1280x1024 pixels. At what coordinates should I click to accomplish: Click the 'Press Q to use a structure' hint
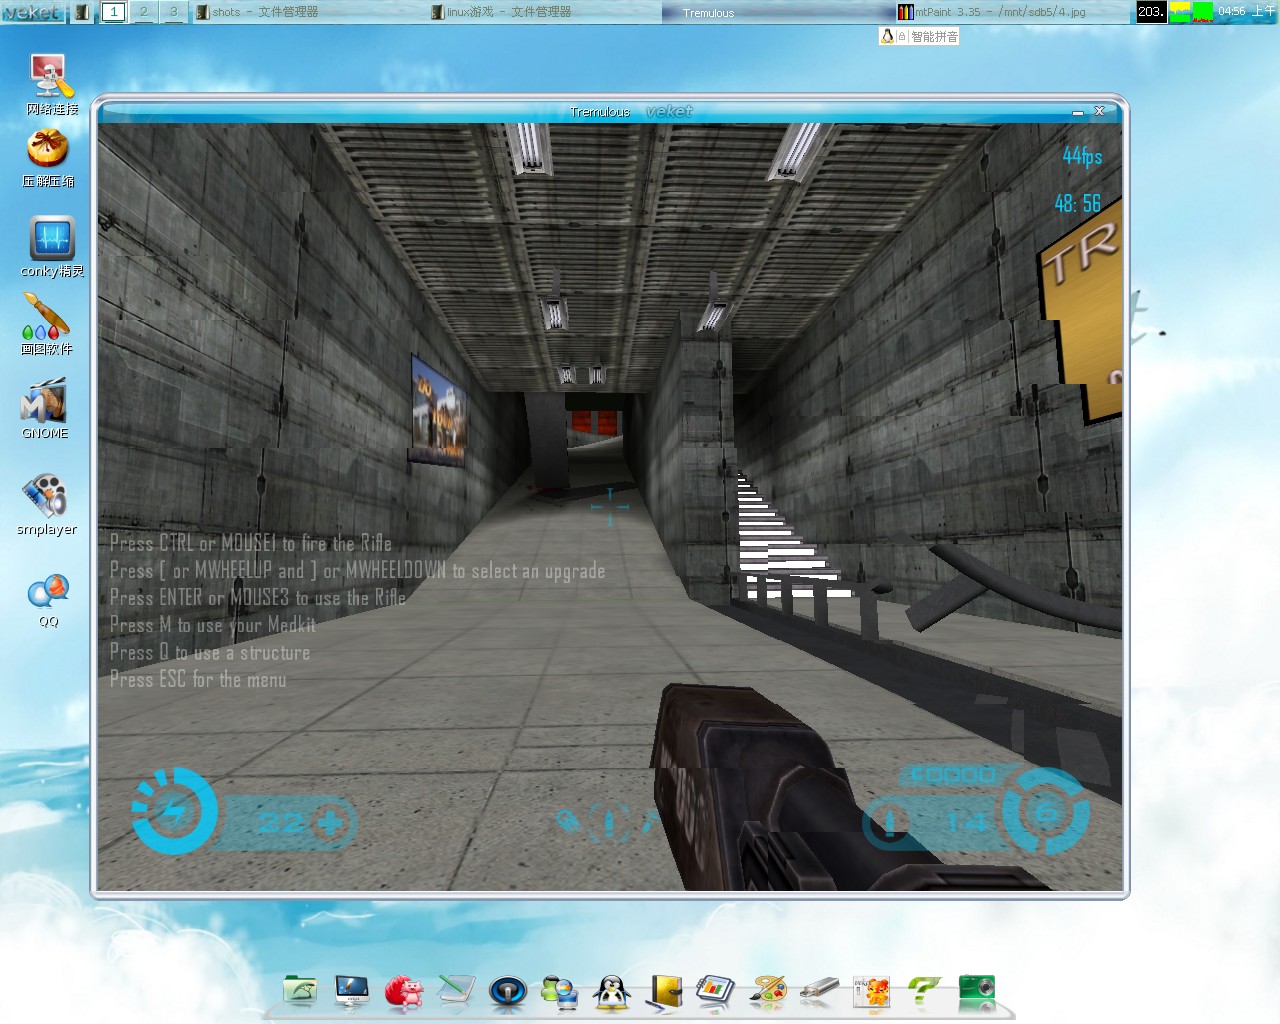[x=210, y=652]
